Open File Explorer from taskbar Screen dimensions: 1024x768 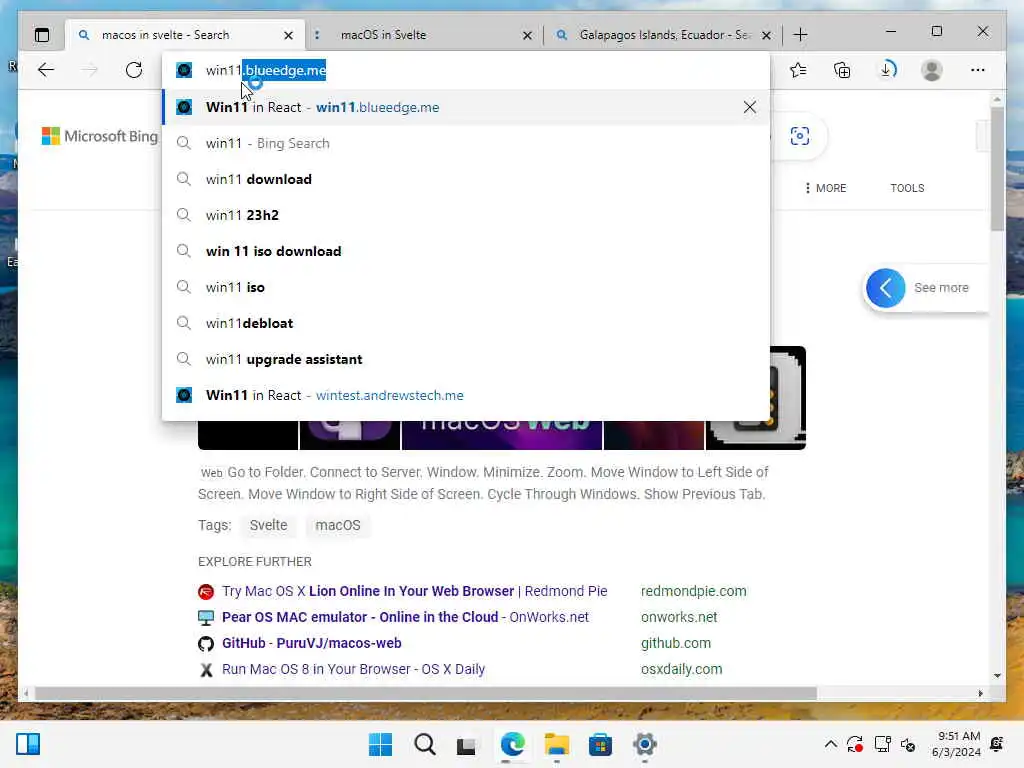556,744
